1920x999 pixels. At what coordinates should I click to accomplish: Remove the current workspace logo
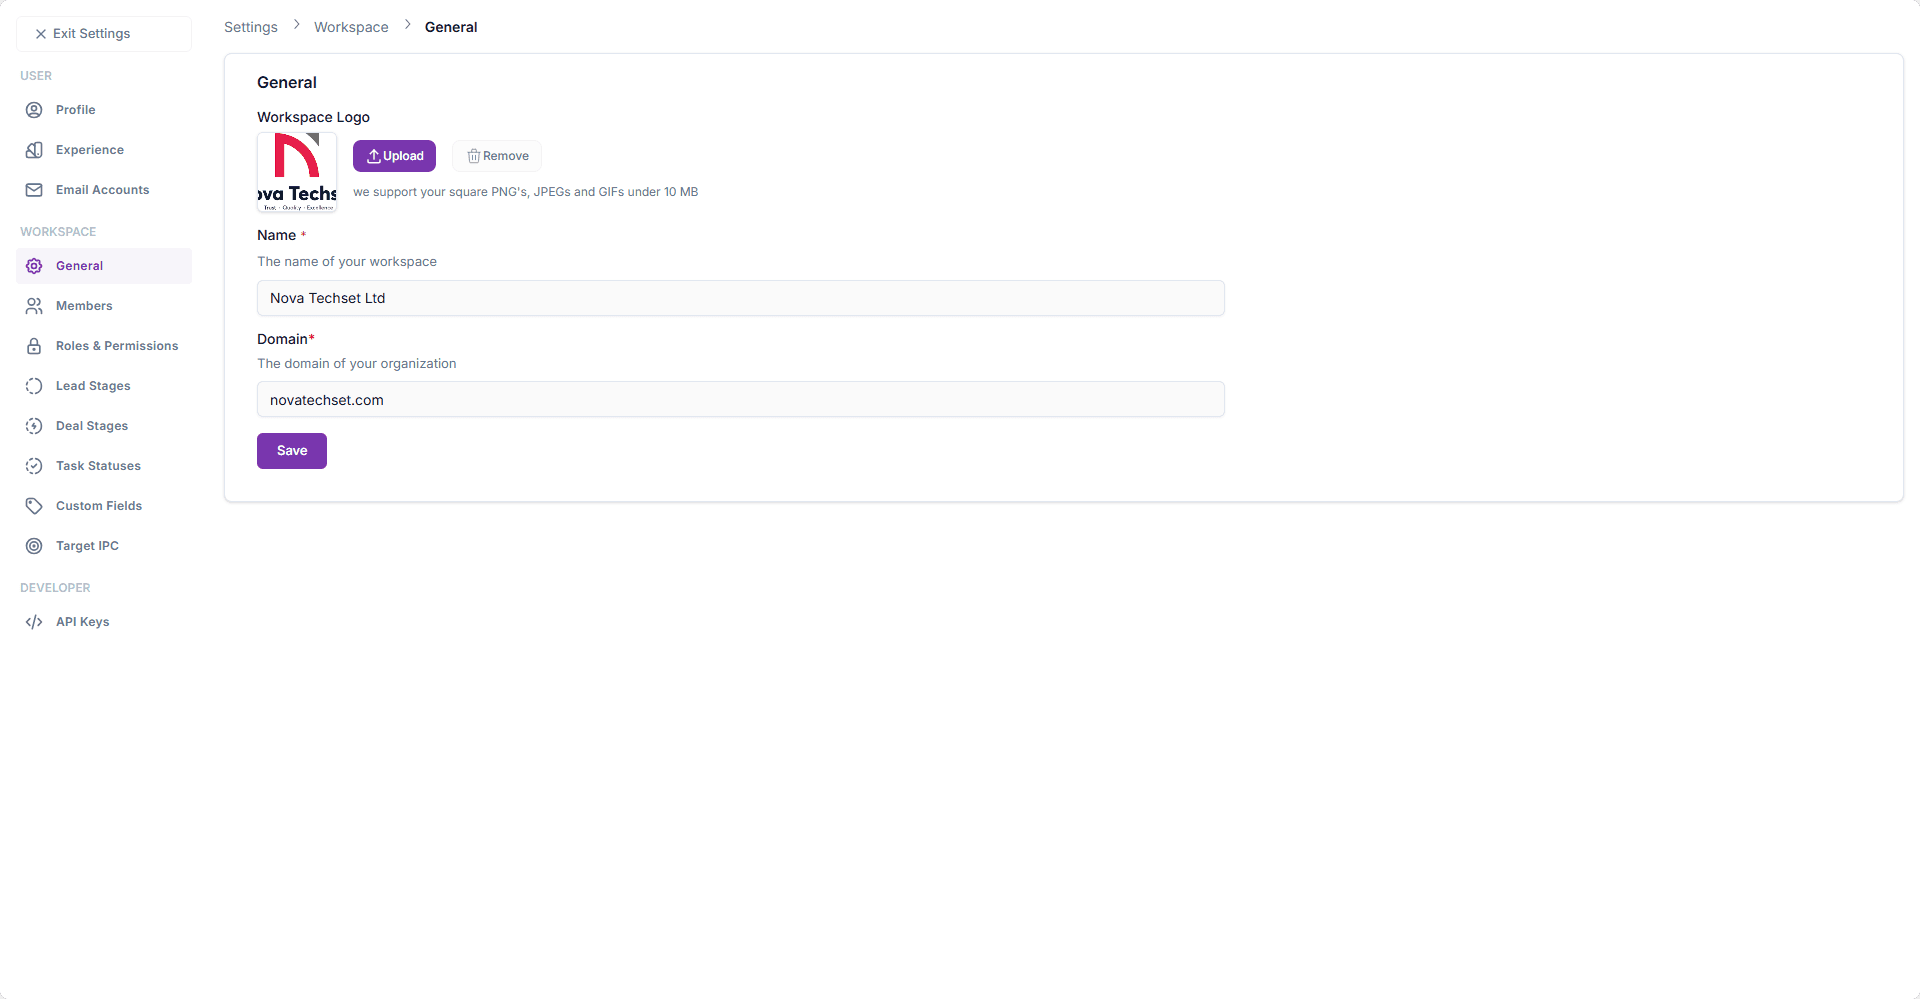pyautogui.click(x=497, y=156)
